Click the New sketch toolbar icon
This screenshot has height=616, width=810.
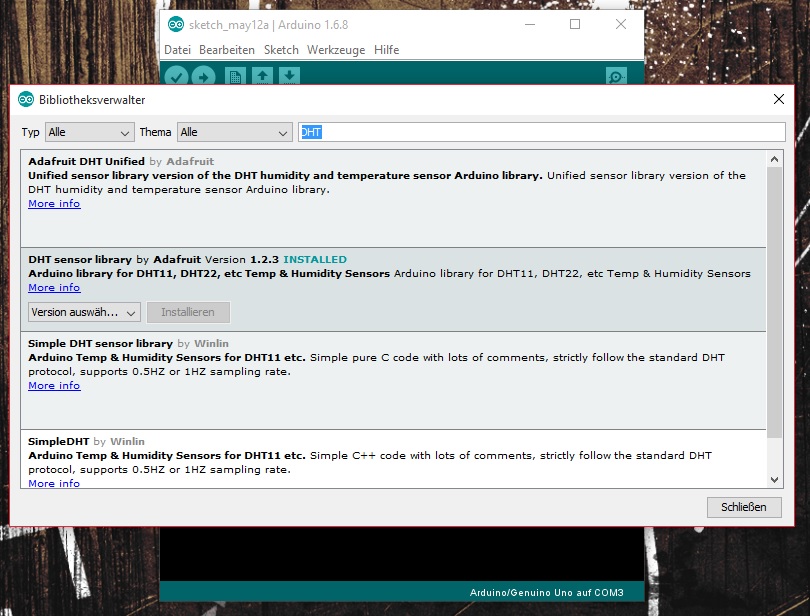[235, 76]
